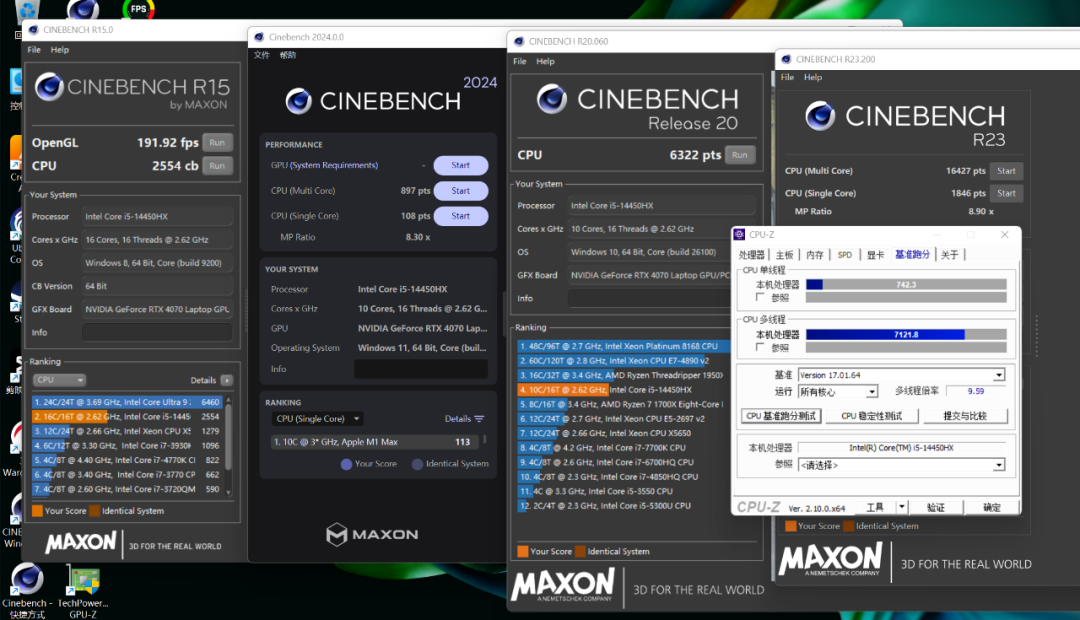1080x620 pixels.
Task: Click the sphere logo in Cinebench R23 header
Action: 820,116
